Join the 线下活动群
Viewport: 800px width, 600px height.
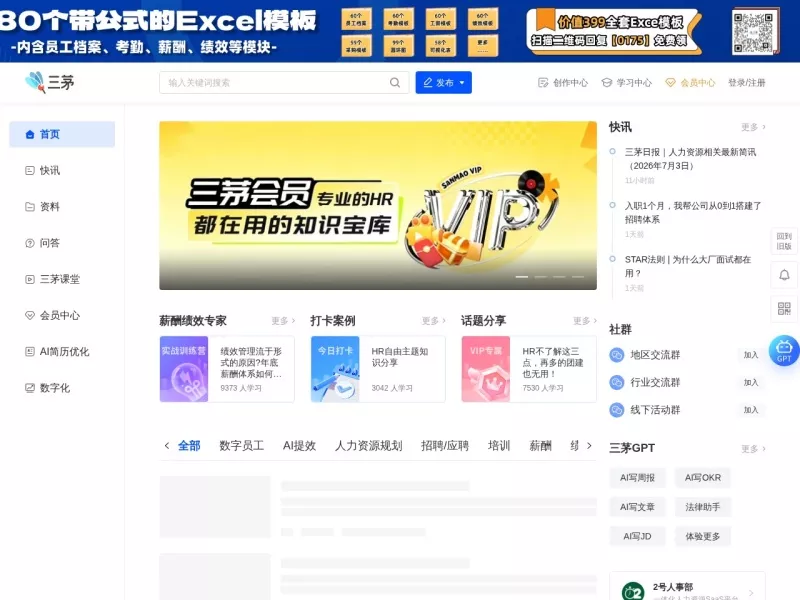click(x=751, y=410)
